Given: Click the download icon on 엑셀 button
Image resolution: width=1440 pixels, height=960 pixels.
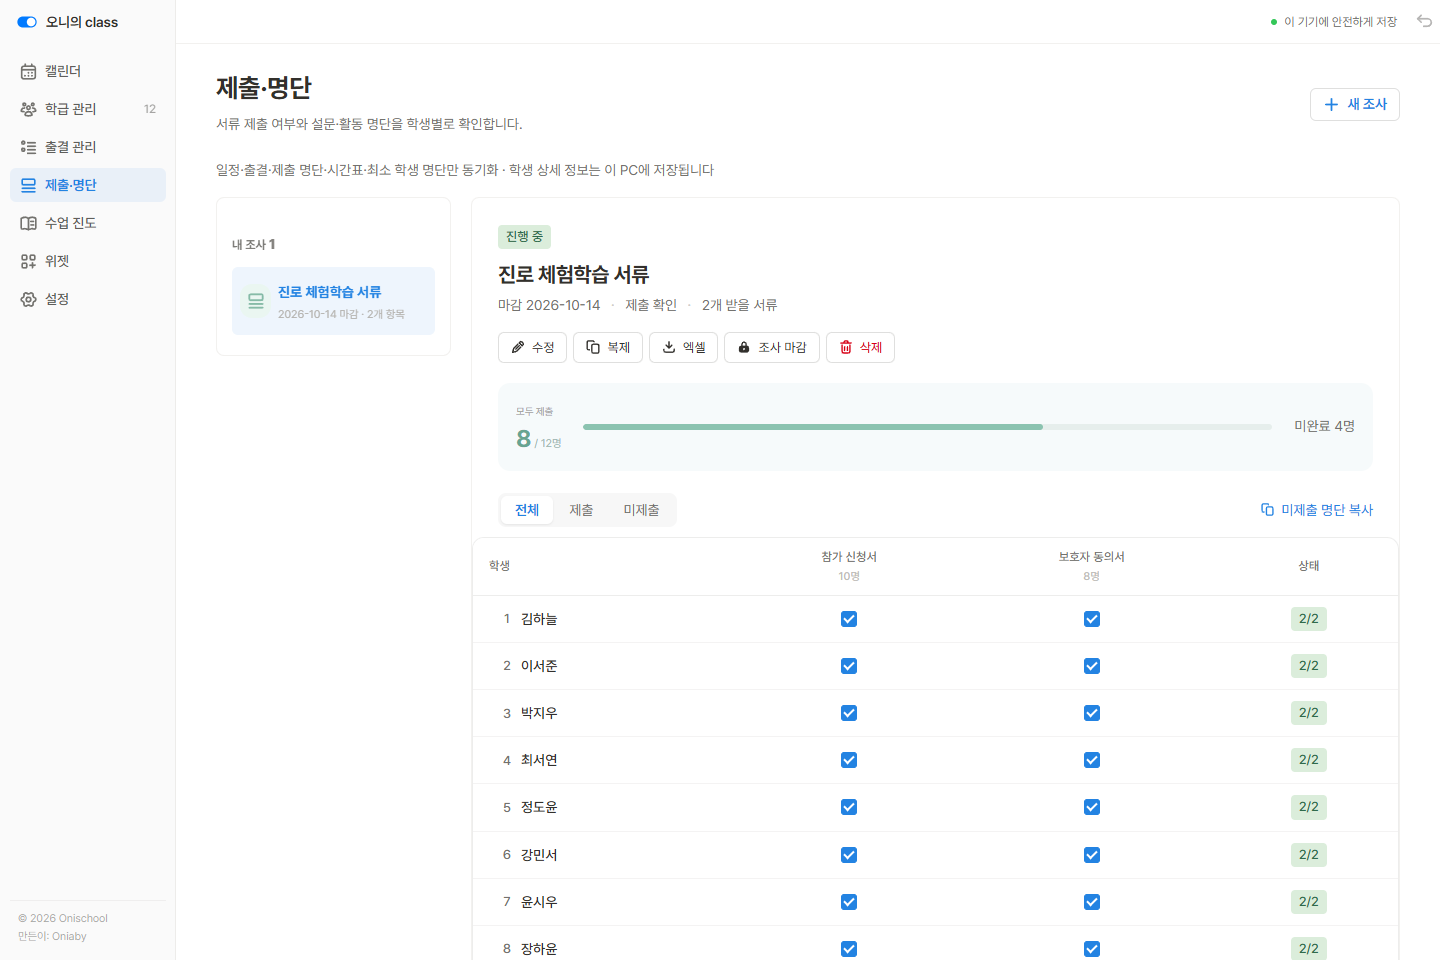Looking at the screenshot, I should tap(669, 347).
